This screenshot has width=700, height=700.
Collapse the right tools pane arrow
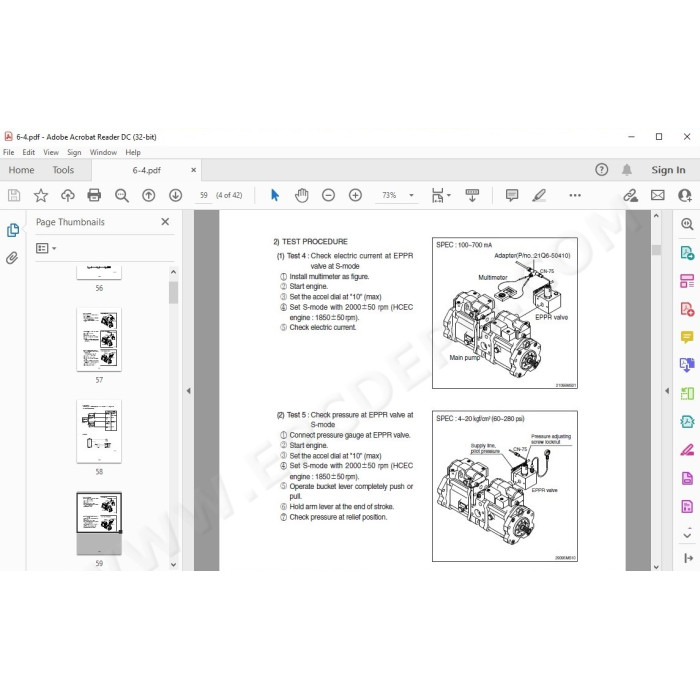[667, 391]
